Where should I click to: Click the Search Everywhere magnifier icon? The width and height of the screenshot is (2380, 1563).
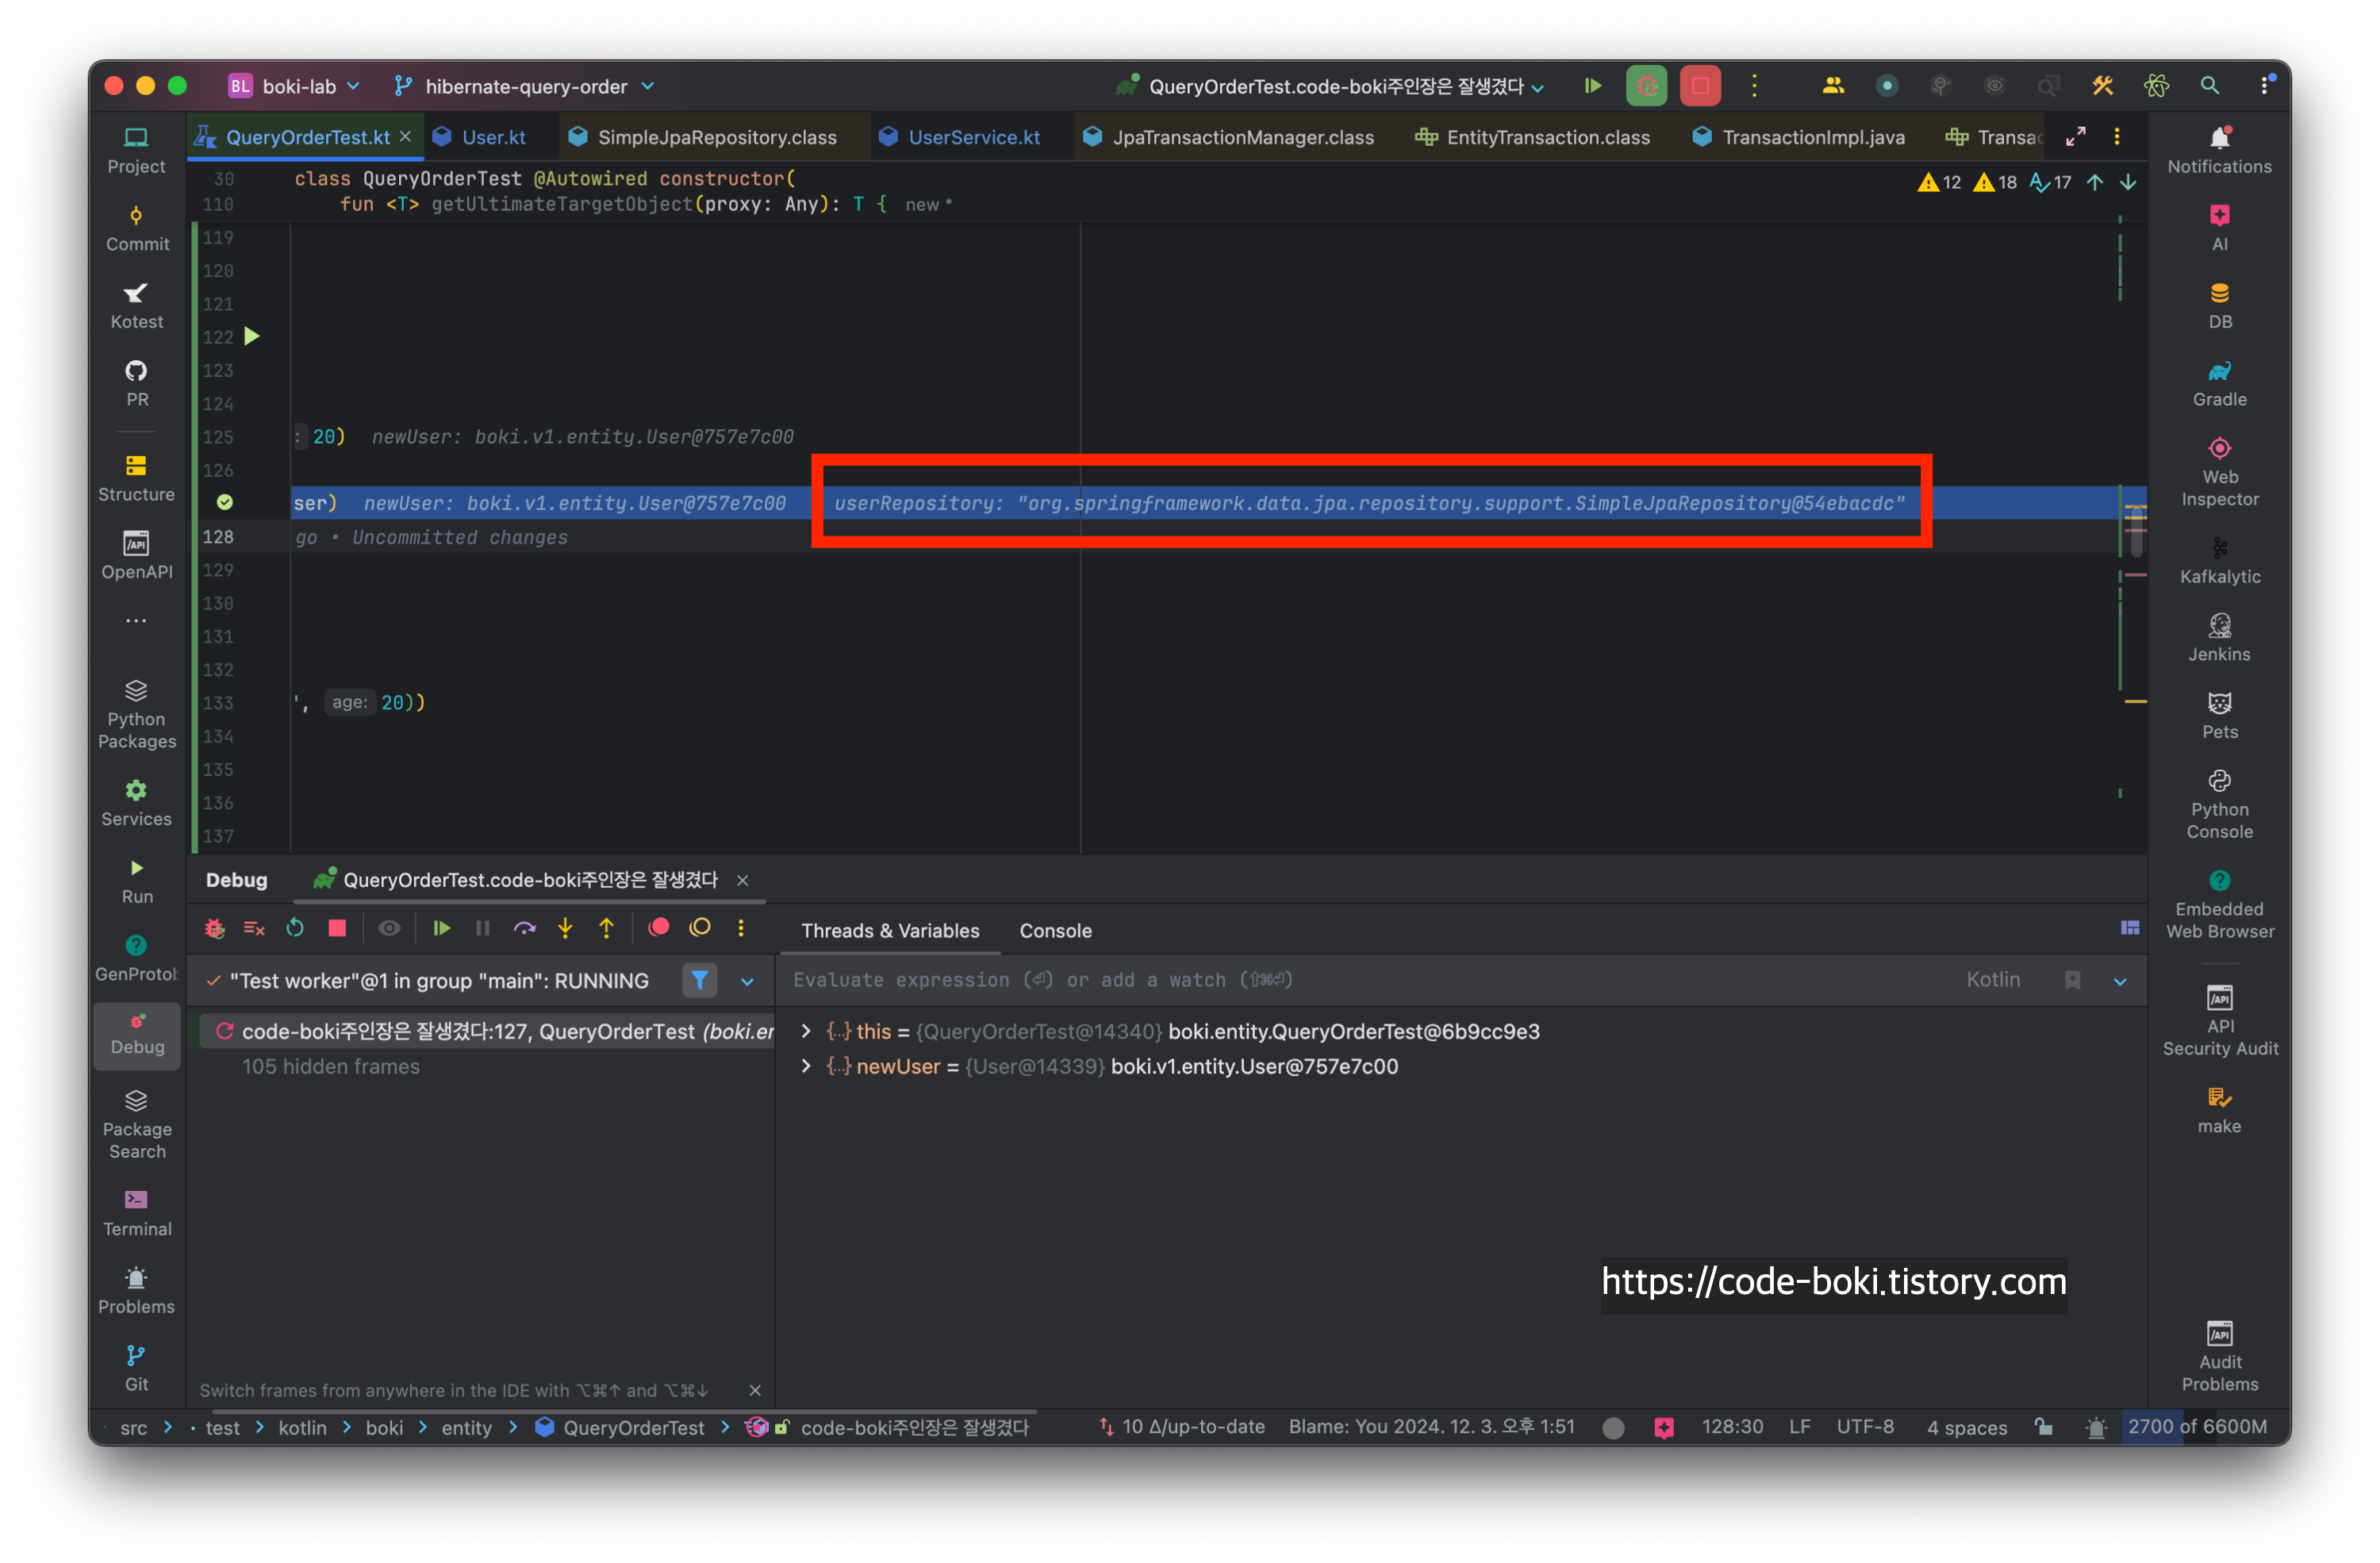click(x=2209, y=86)
